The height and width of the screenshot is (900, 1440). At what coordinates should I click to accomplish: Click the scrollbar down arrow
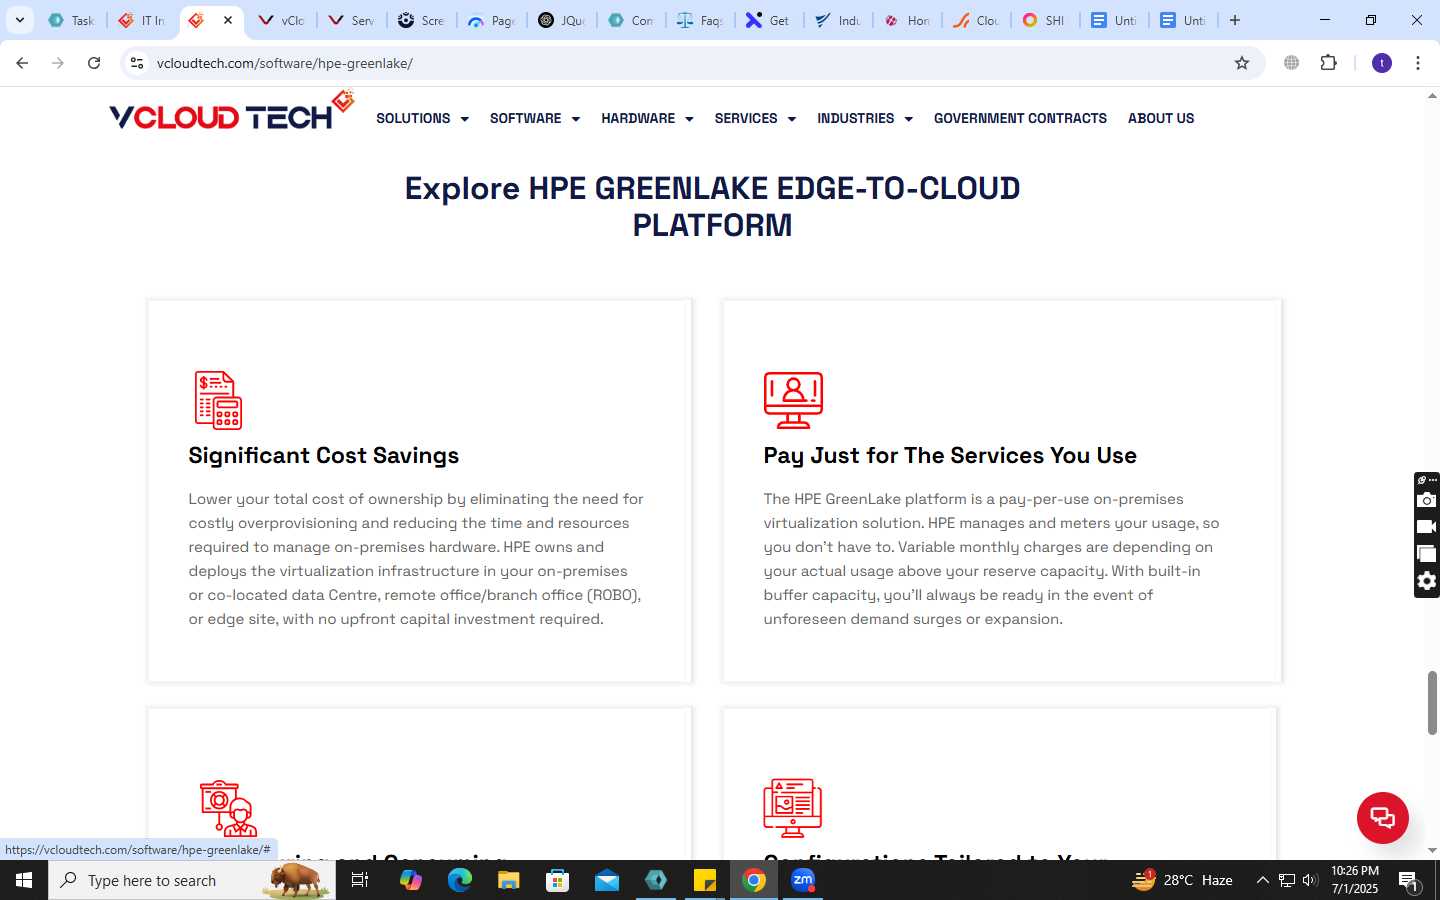click(x=1432, y=850)
